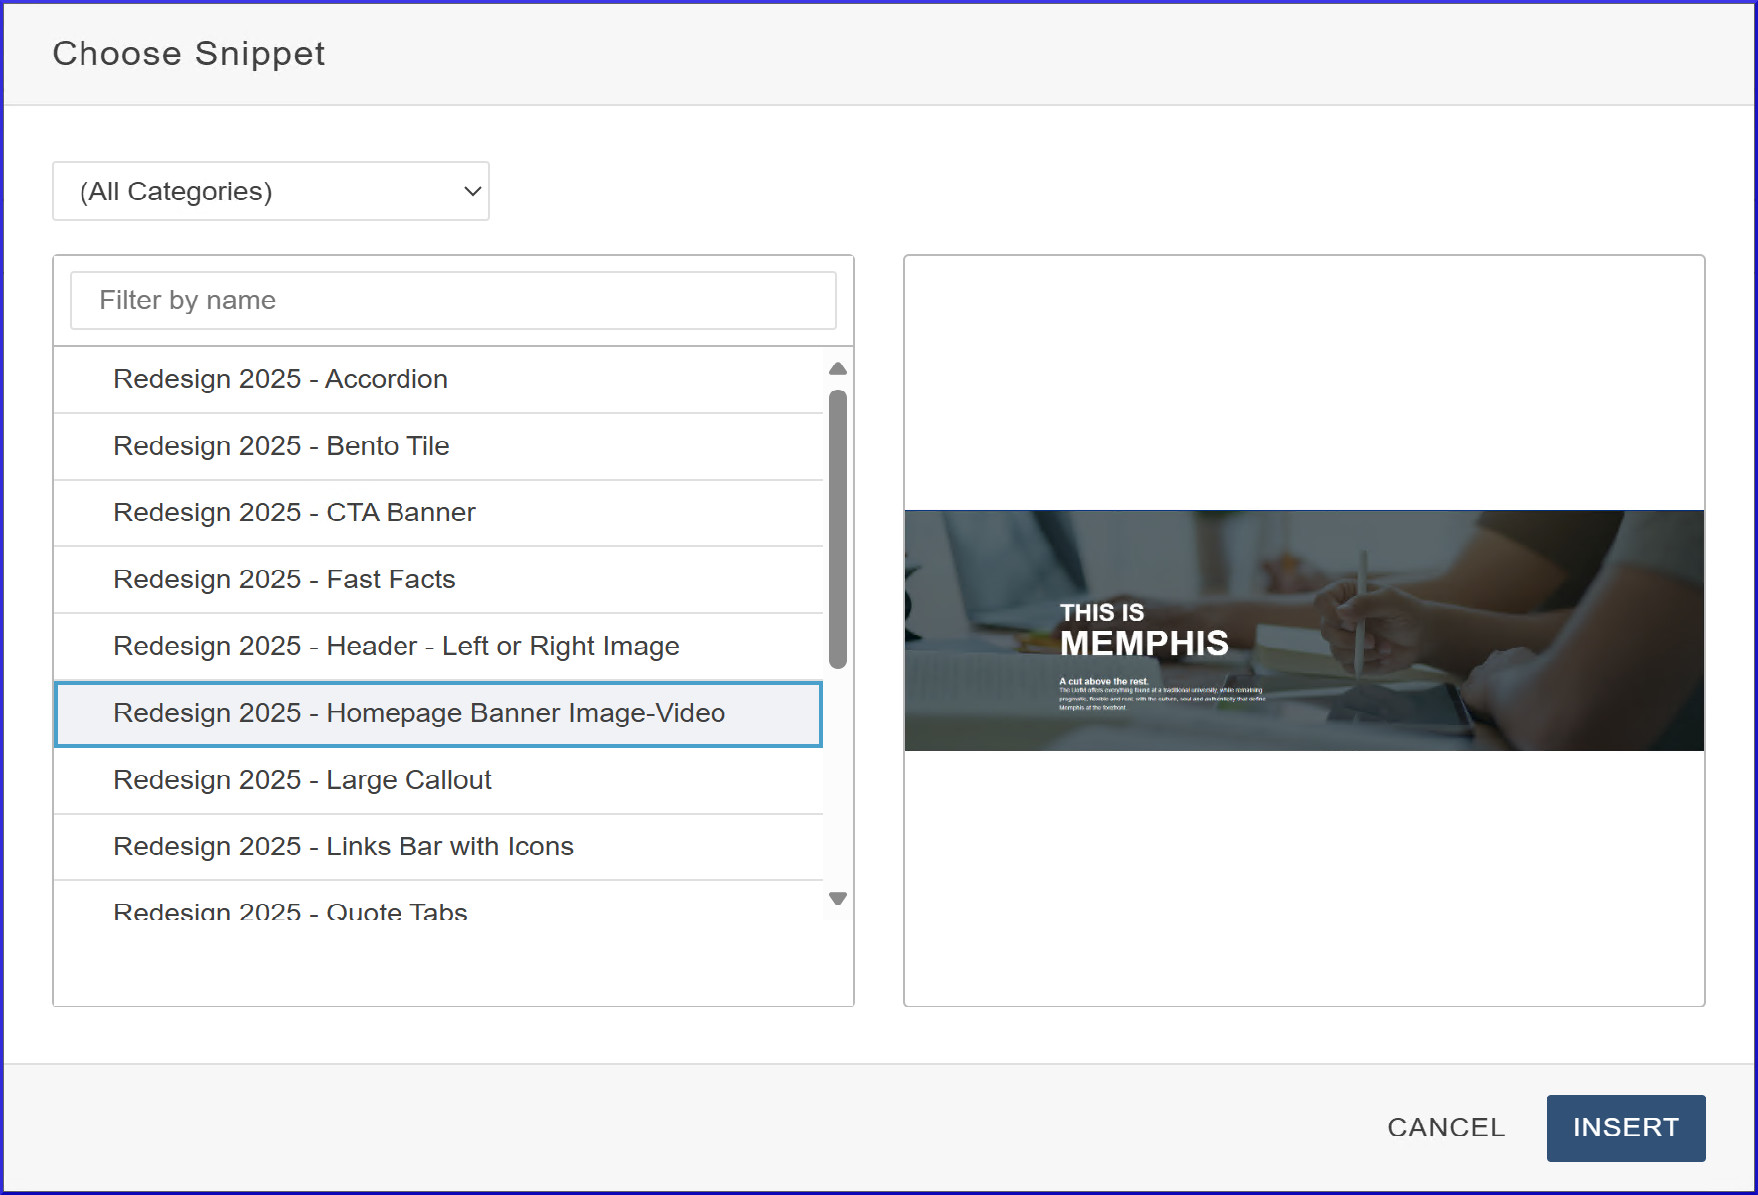Click the Filter by name field
The height and width of the screenshot is (1195, 1758).
coord(453,300)
